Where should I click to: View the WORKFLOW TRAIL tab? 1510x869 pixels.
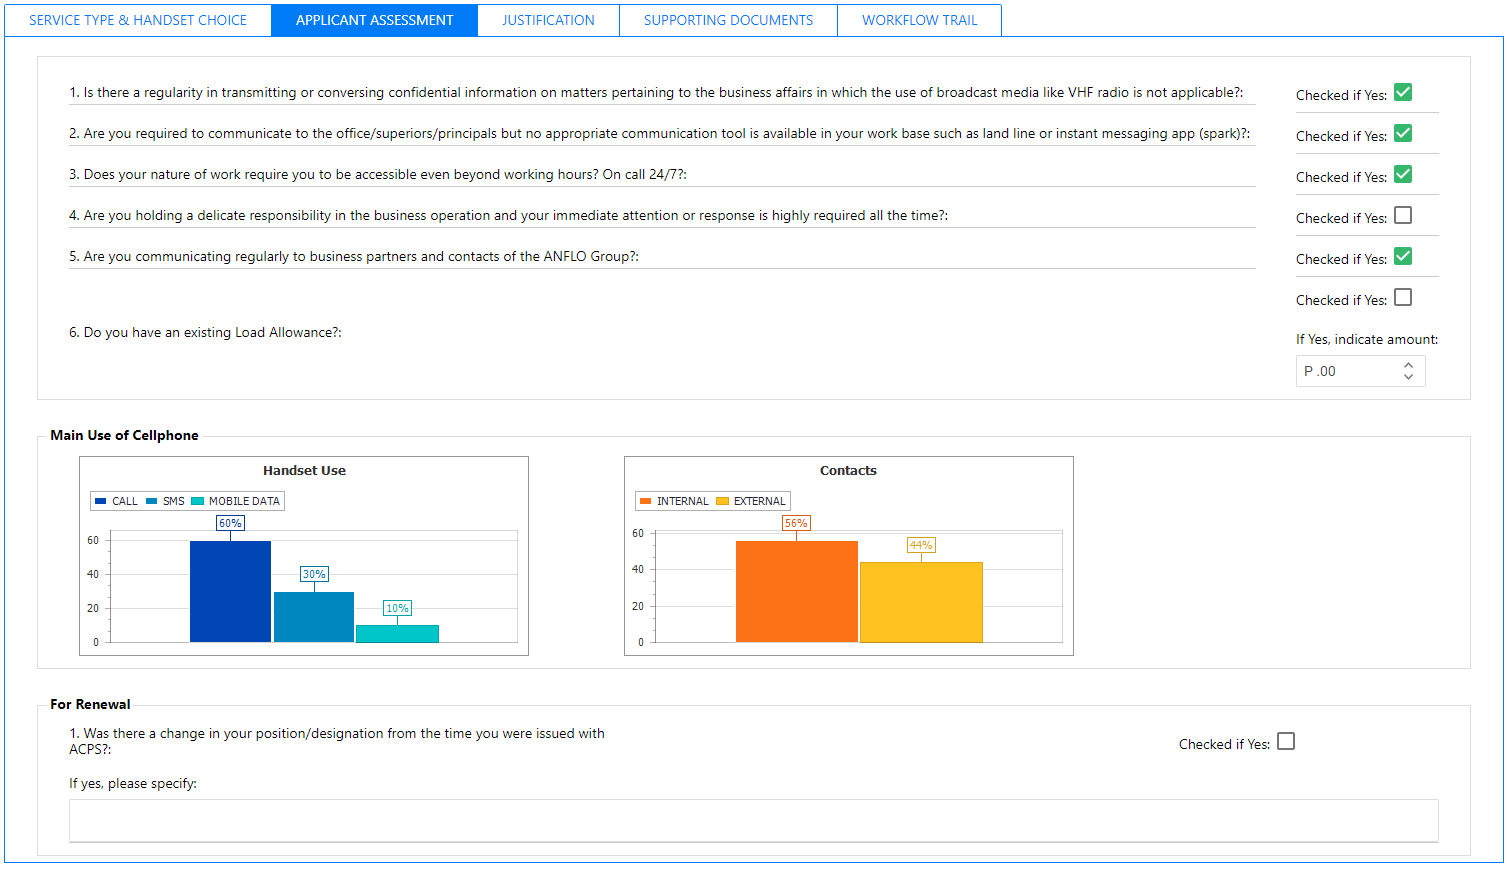(x=918, y=20)
